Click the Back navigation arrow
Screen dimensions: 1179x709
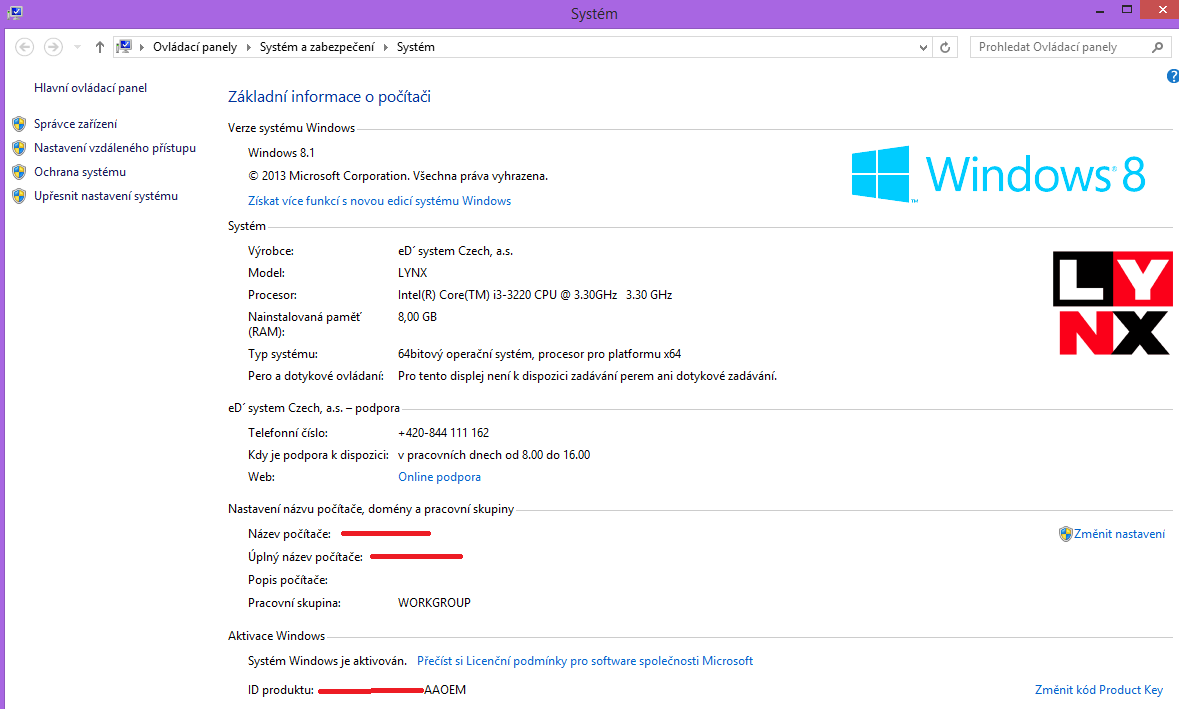coord(24,47)
